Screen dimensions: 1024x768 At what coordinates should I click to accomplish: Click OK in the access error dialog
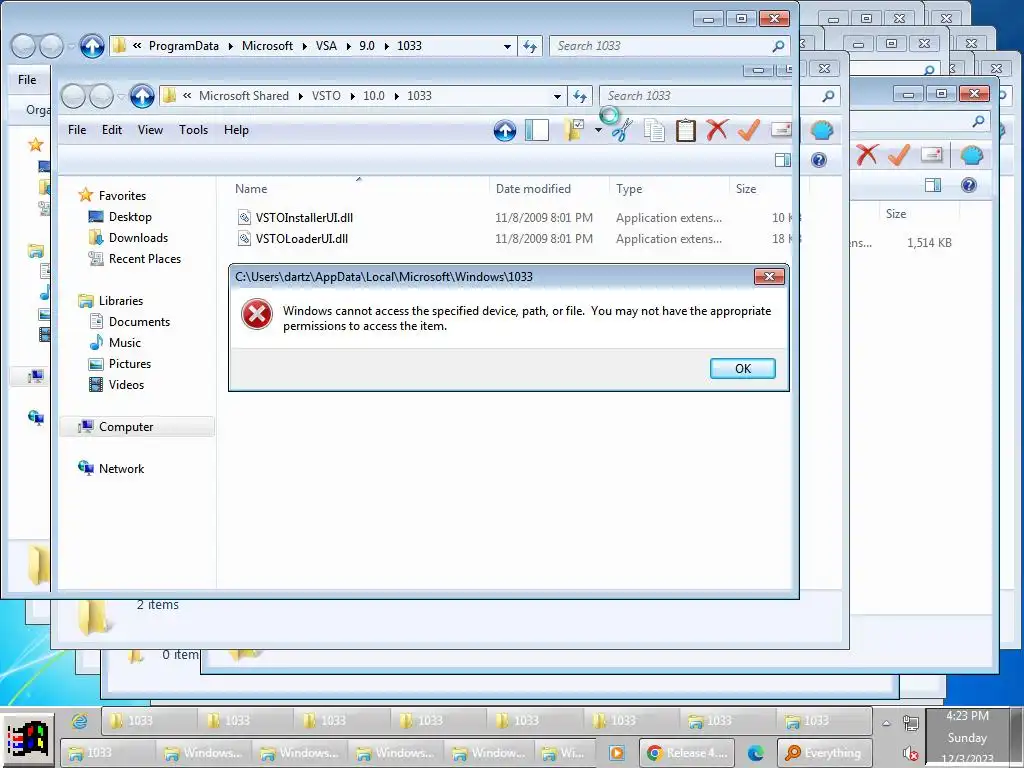pos(743,368)
